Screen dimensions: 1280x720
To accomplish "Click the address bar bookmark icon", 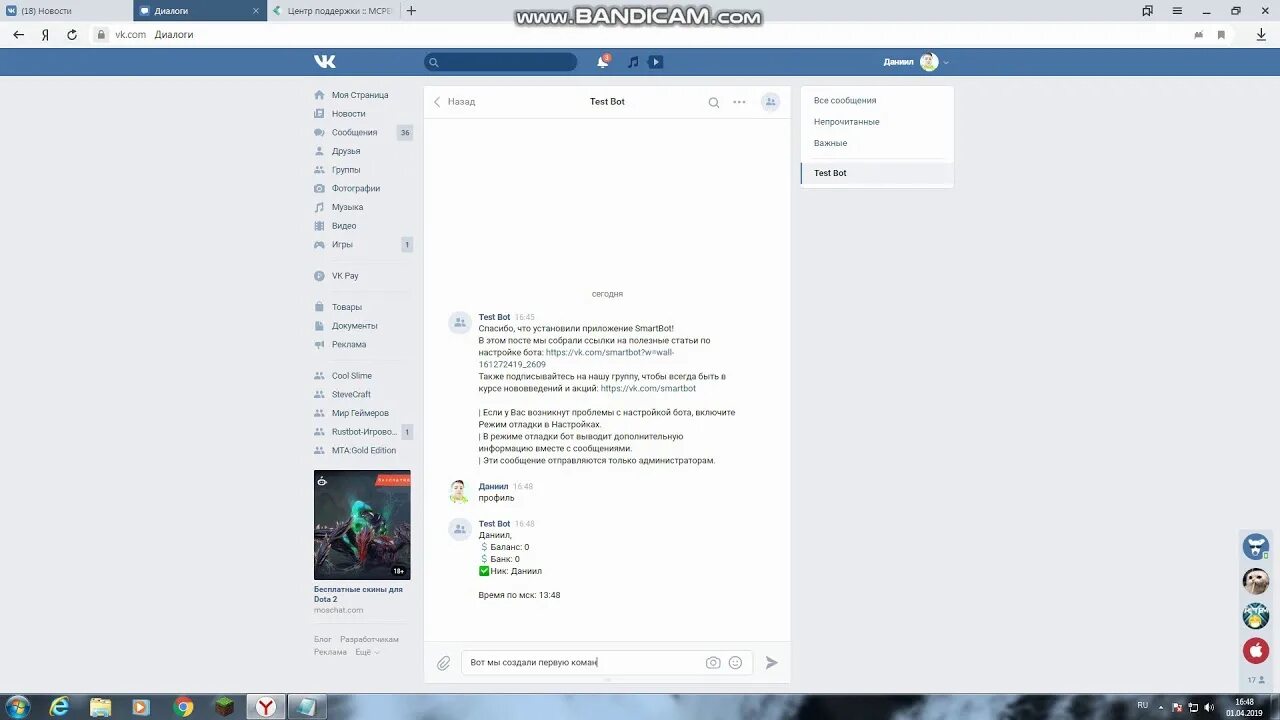I will point(1221,34).
